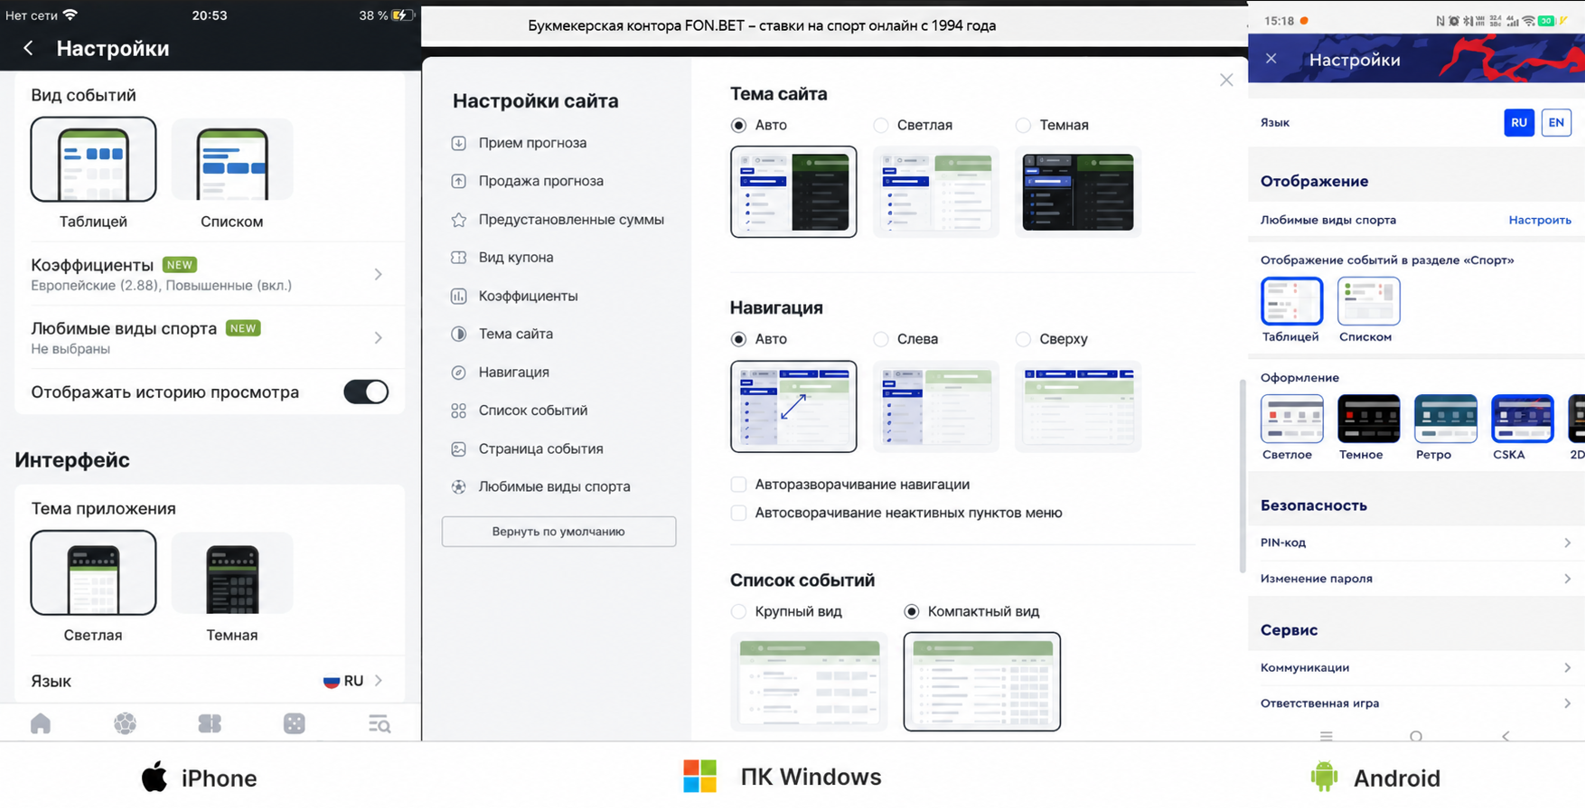Choose the CSKA design swatch on Android
Screen dimensions: 1585x808
coord(1522,419)
